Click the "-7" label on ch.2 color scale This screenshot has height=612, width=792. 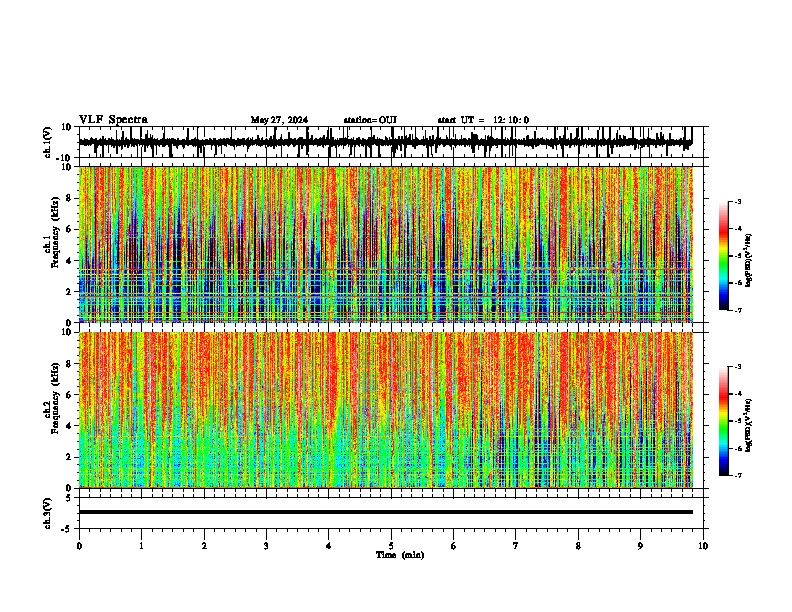click(x=737, y=475)
